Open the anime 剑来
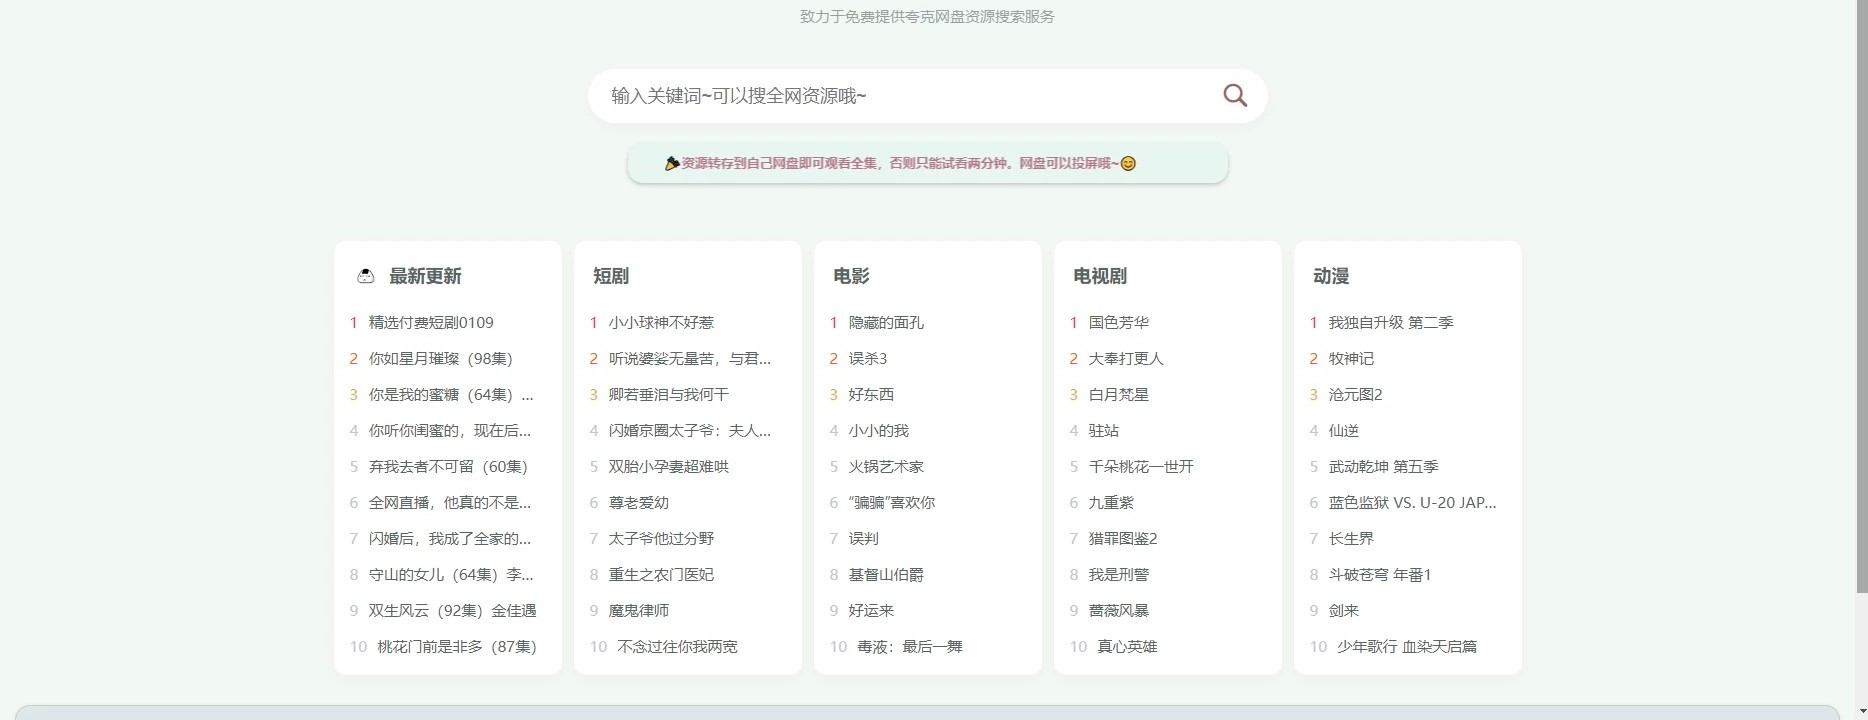Screen dimensions: 1868x720 coord(1344,611)
